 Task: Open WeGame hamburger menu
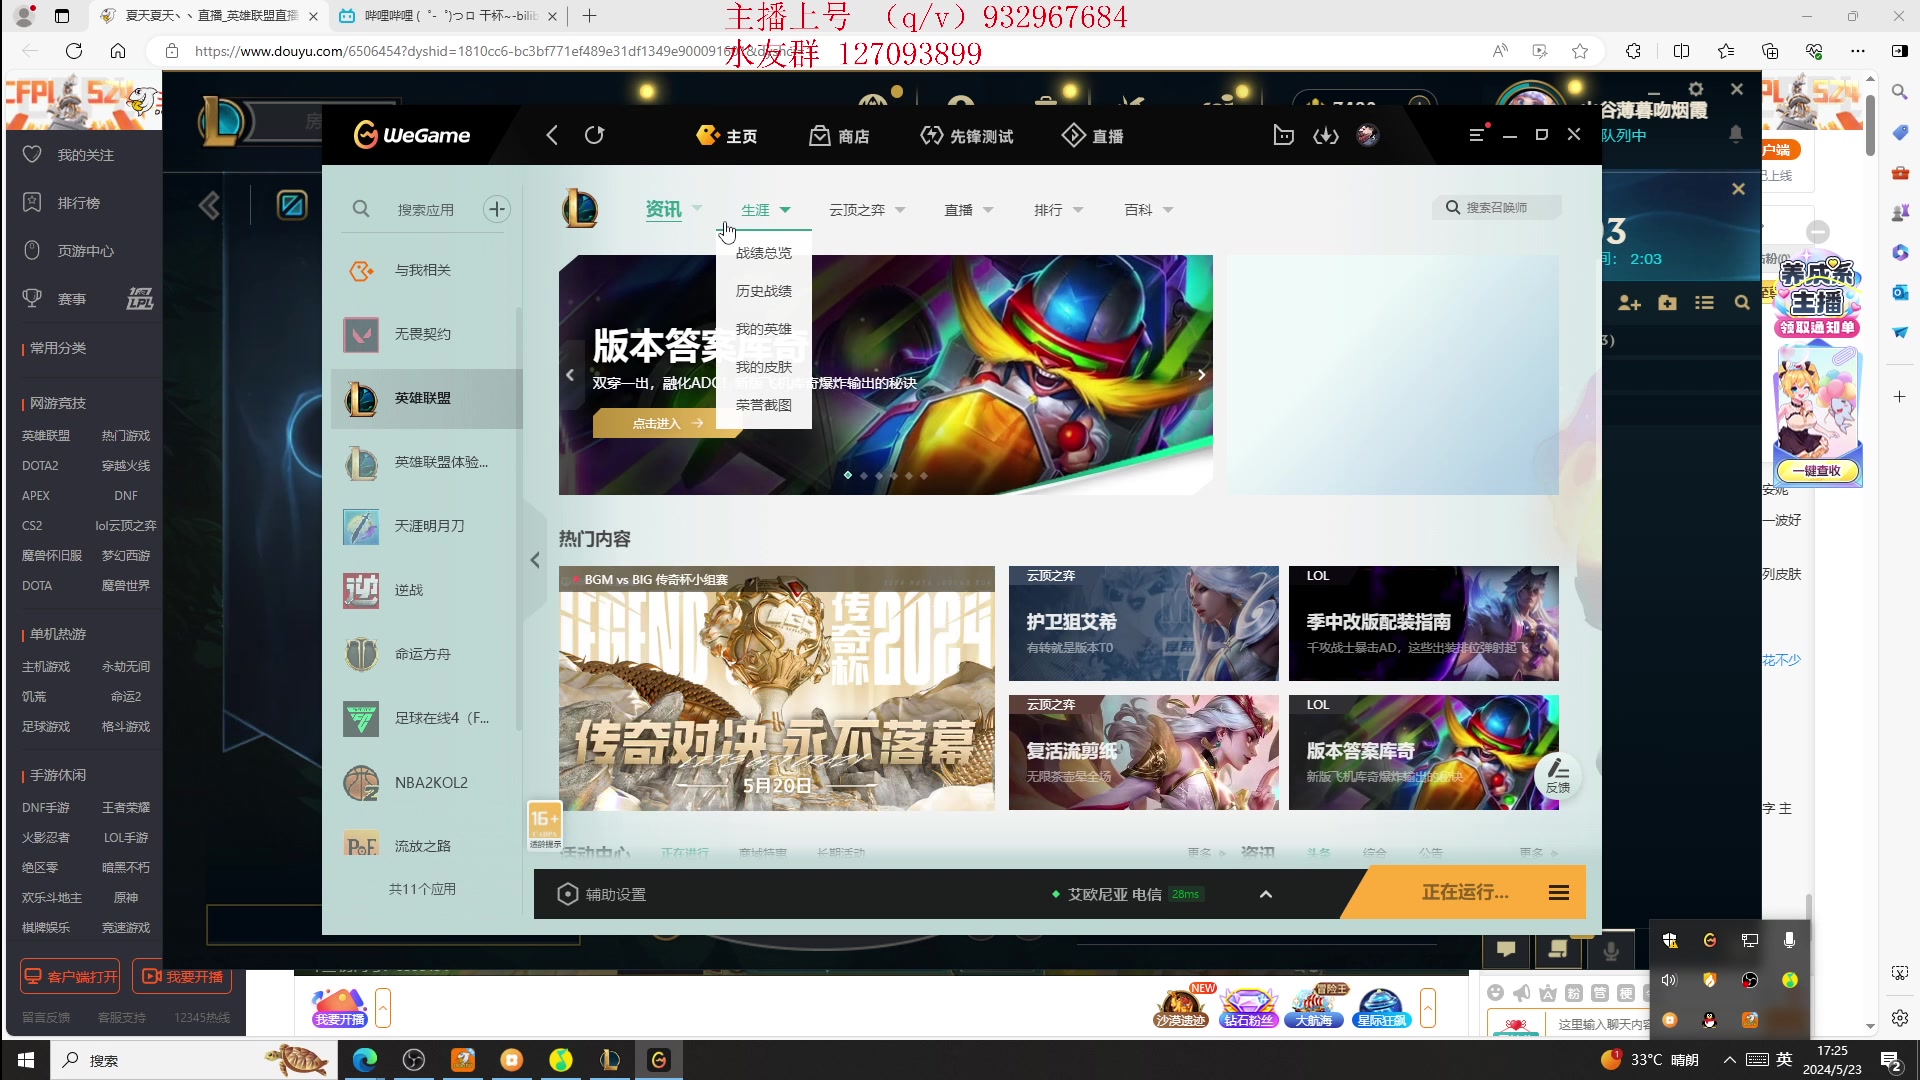1477,135
